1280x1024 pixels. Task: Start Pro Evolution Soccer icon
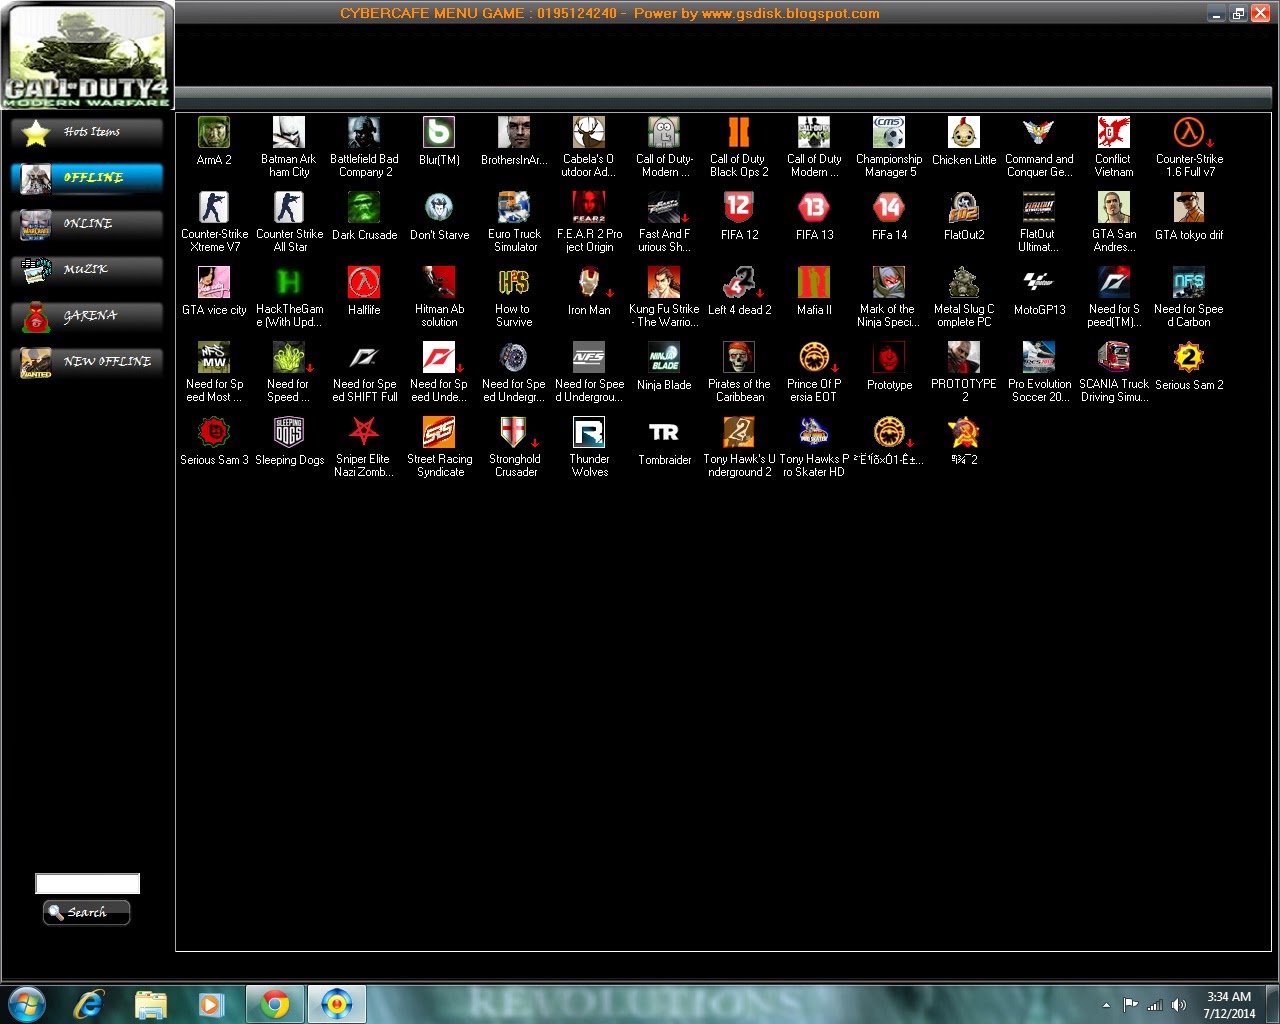(x=1039, y=357)
